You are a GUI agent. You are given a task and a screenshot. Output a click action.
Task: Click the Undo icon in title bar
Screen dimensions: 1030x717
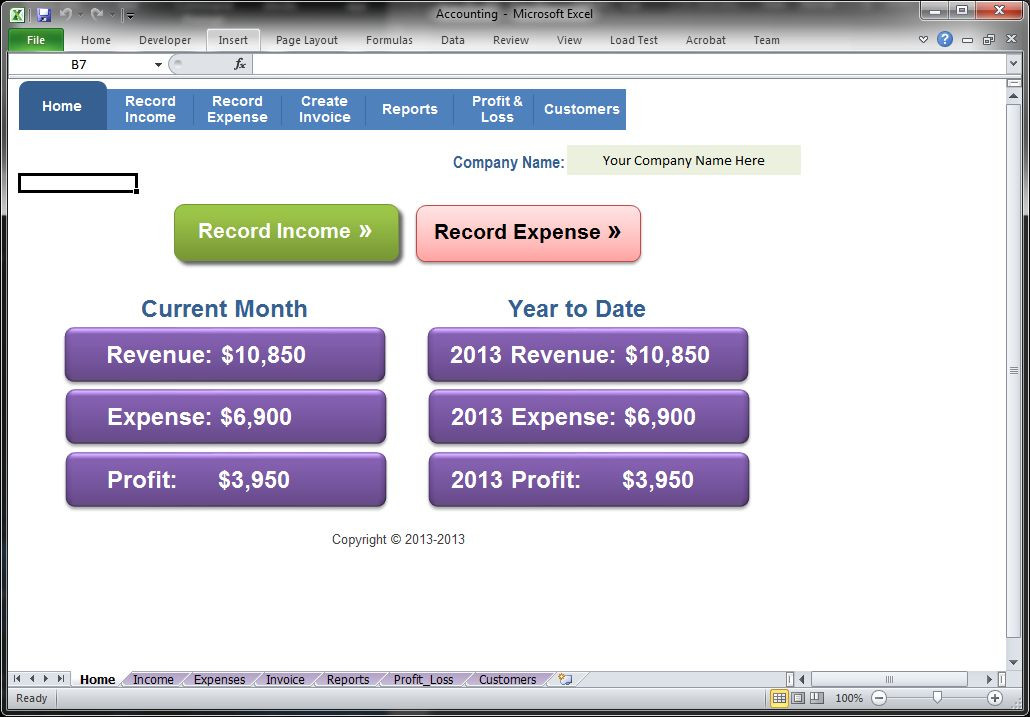point(65,14)
